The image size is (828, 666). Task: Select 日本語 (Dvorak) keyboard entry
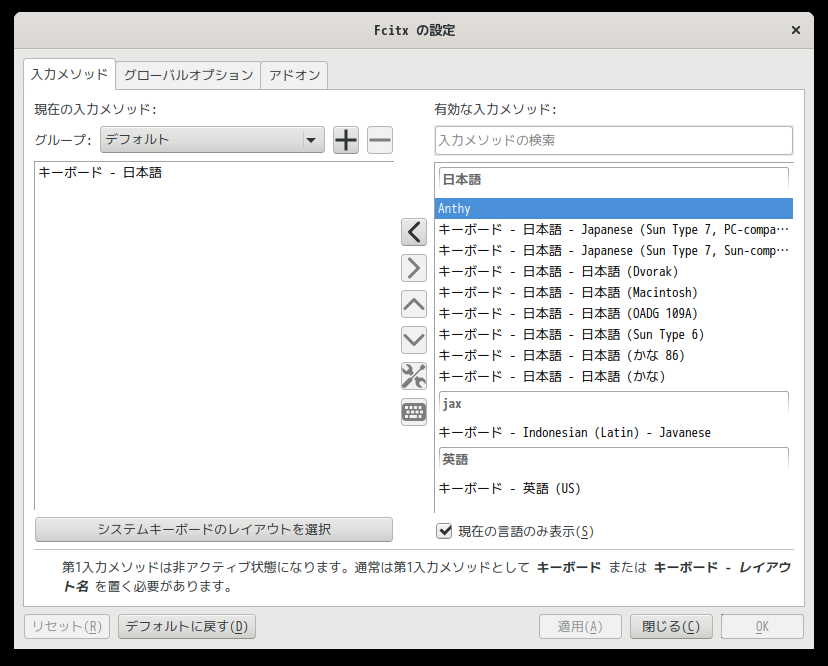614,271
